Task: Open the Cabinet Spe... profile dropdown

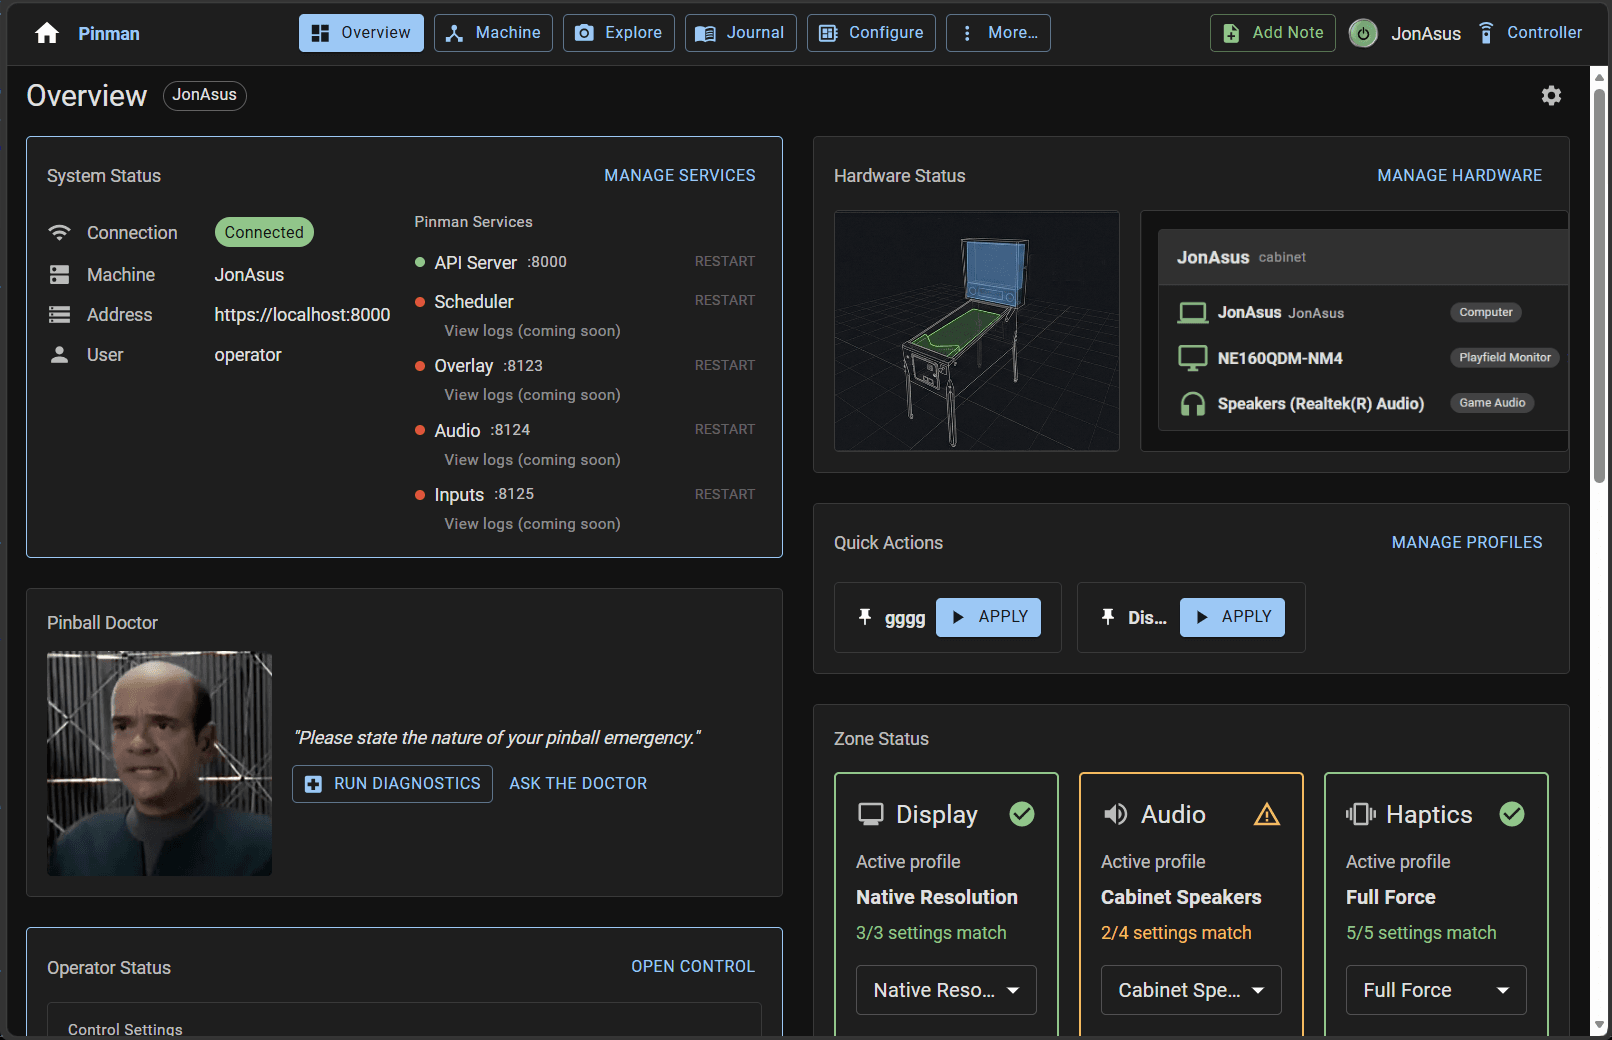Action: 1191,990
